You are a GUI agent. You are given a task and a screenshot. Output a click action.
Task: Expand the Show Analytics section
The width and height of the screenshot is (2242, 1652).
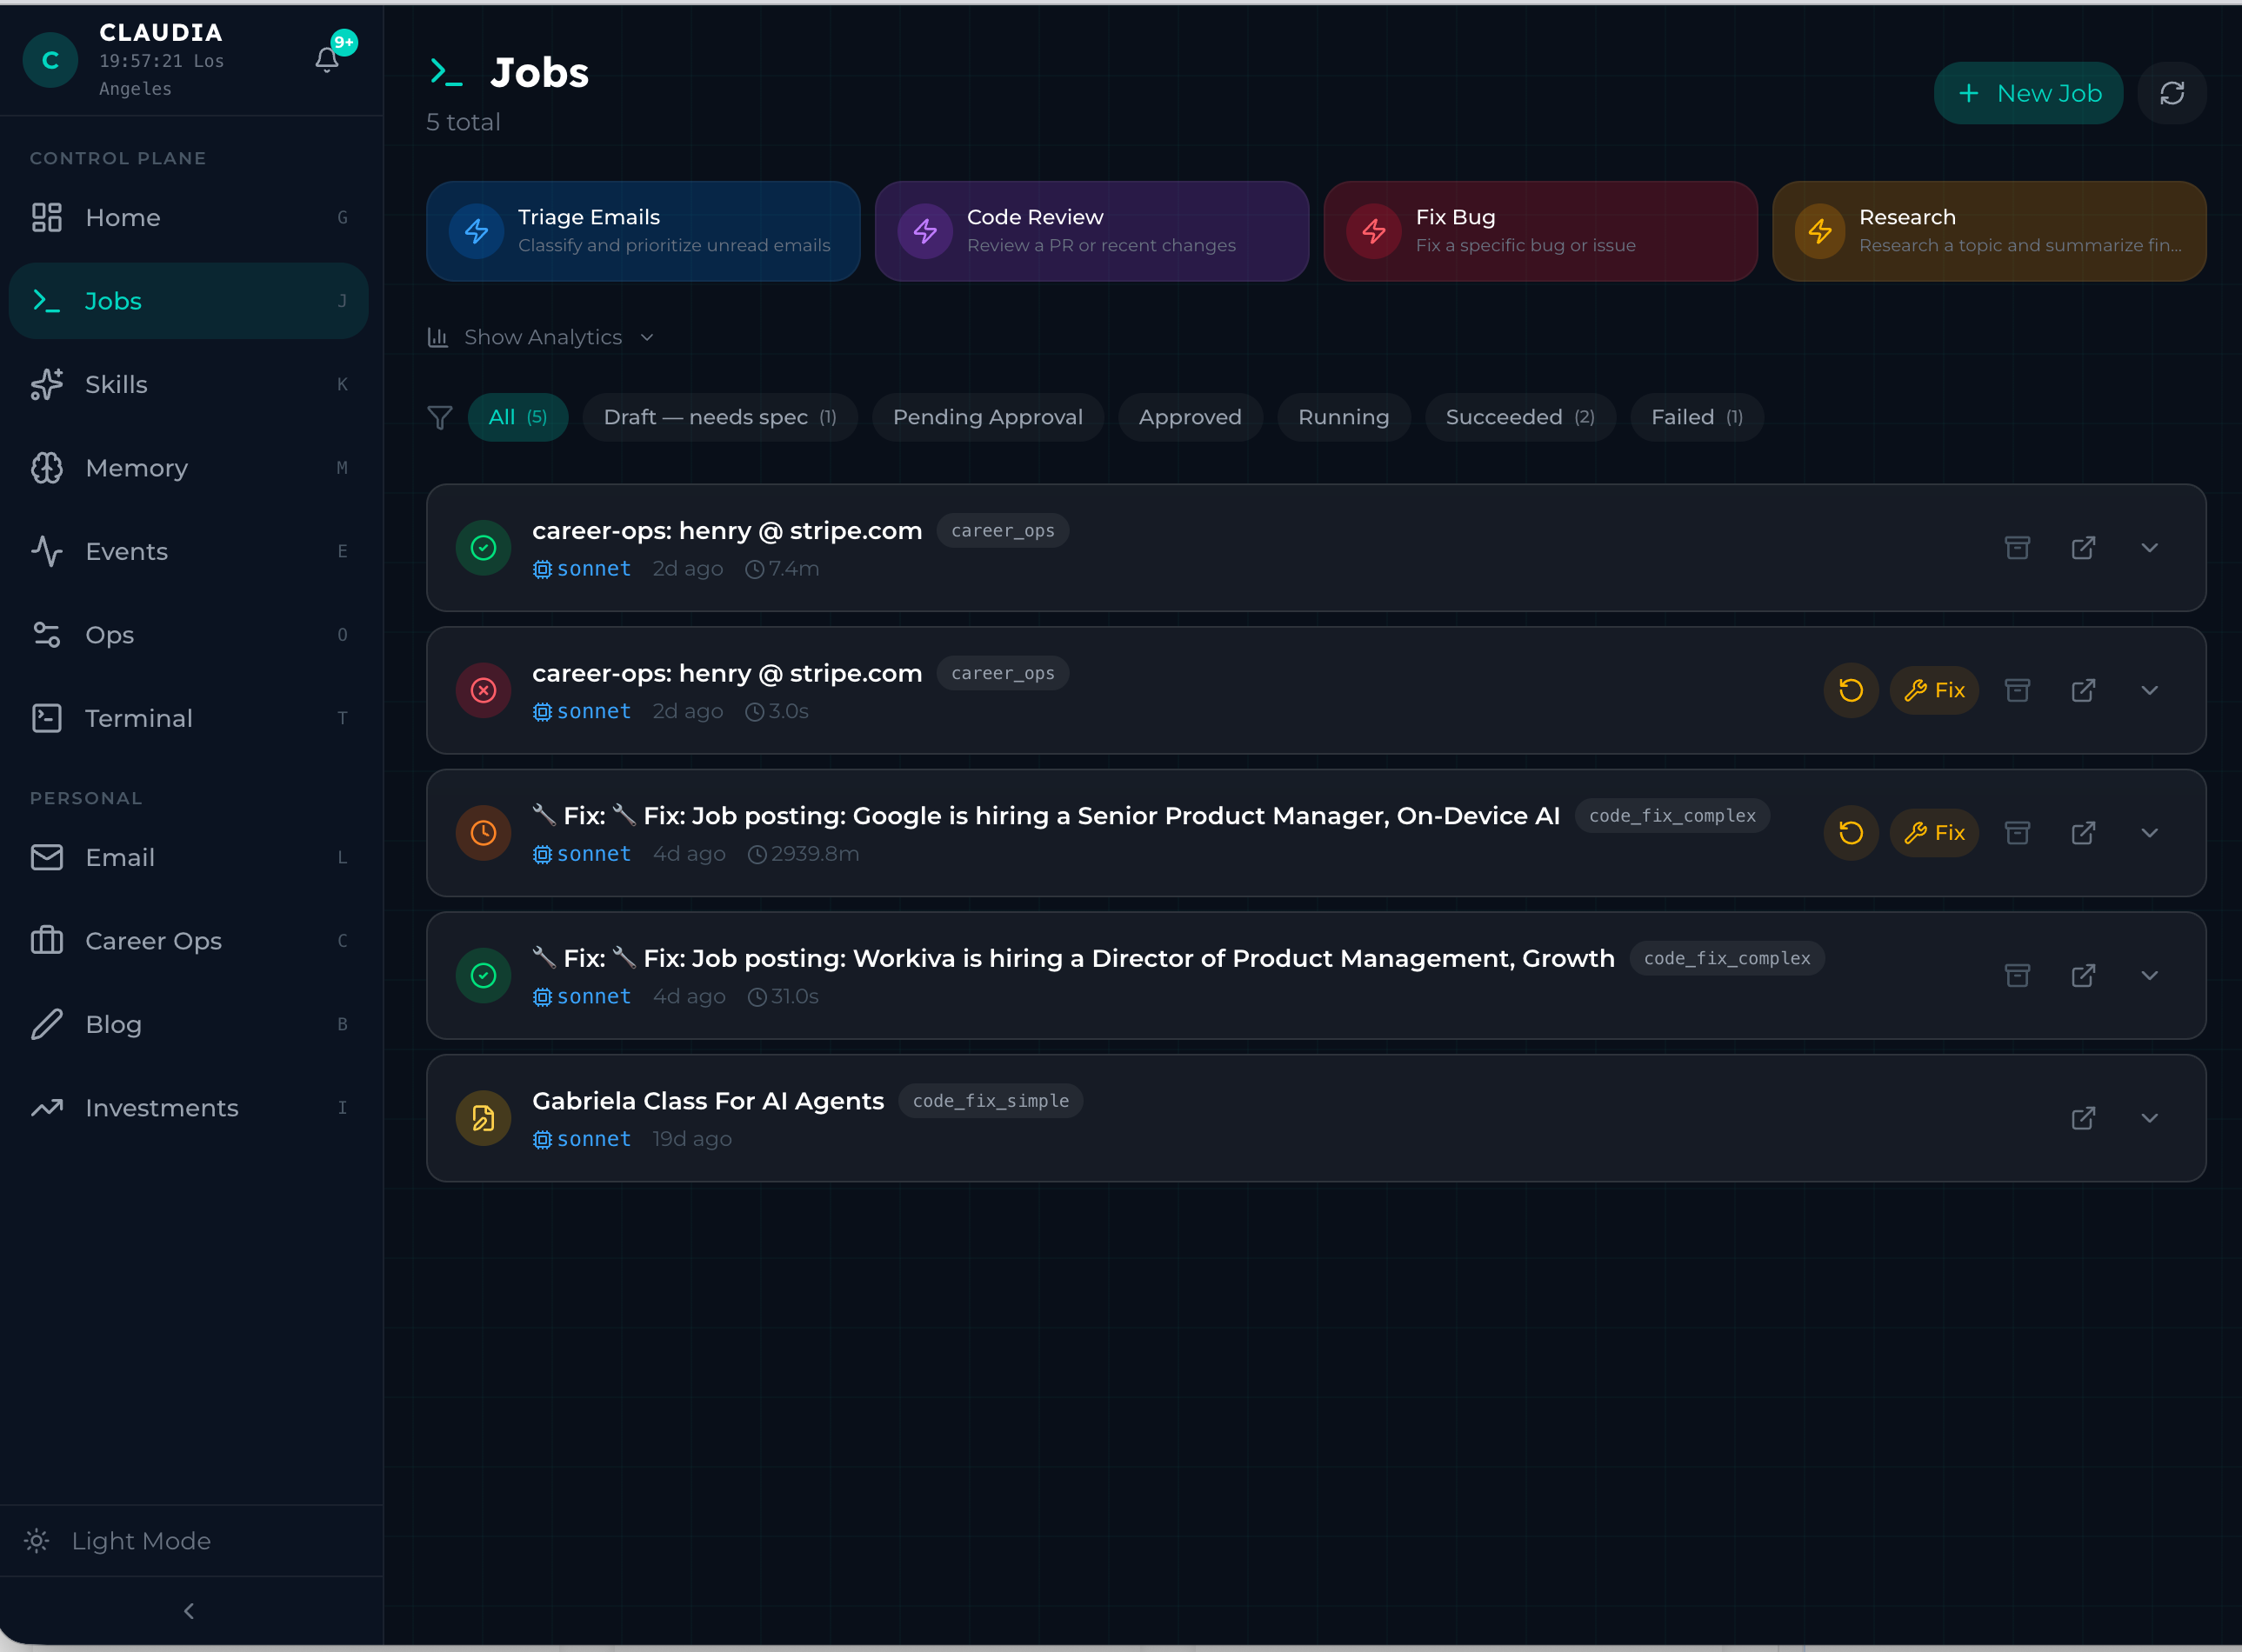541,337
